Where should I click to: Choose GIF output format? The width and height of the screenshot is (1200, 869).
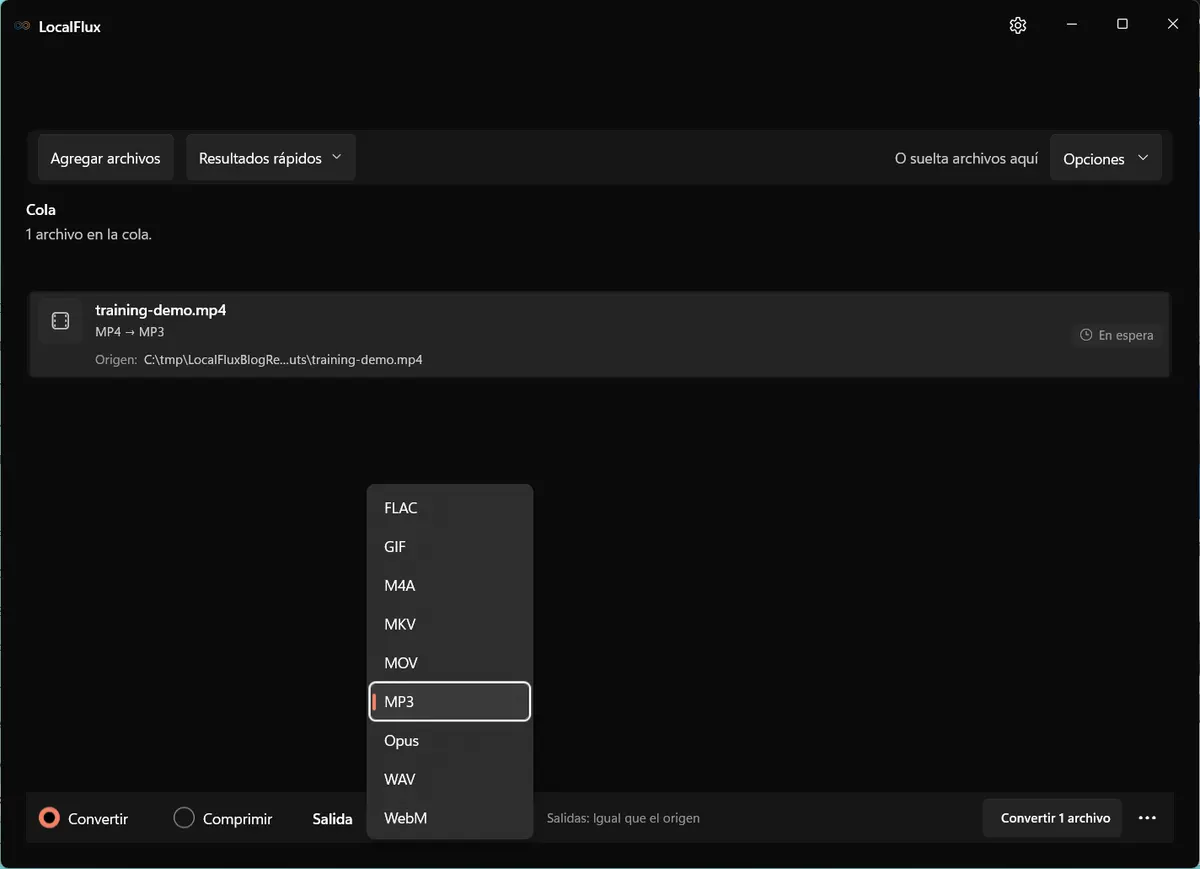tap(450, 547)
